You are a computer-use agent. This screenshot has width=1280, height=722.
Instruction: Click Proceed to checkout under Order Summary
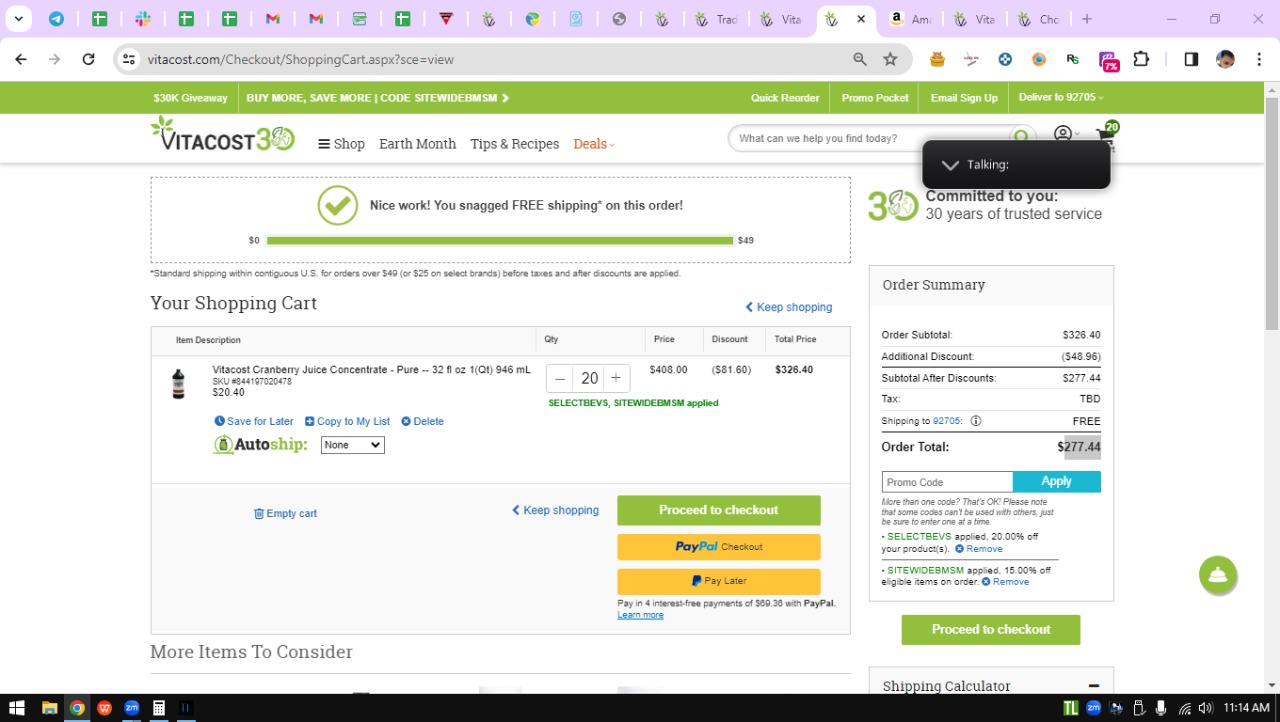click(991, 630)
